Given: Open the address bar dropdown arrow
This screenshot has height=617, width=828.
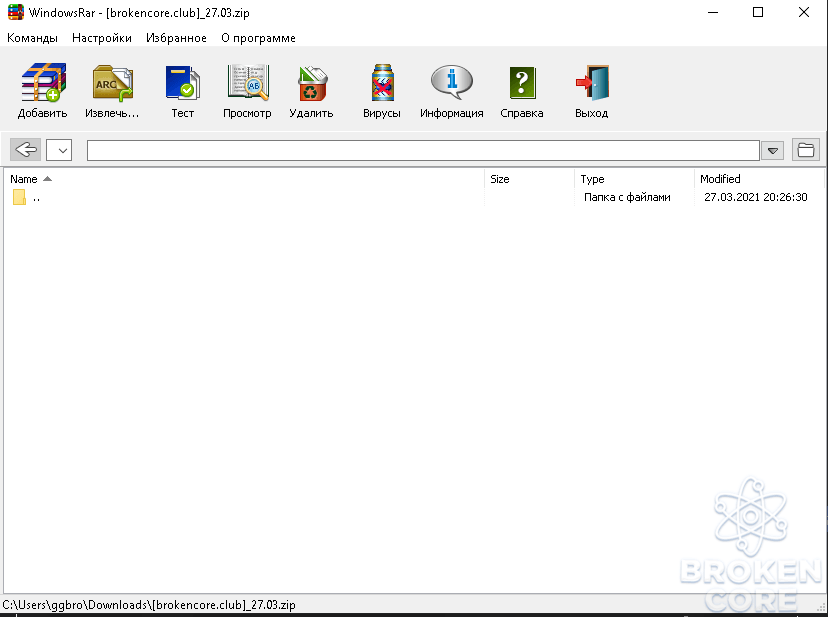Looking at the screenshot, I should [772, 151].
